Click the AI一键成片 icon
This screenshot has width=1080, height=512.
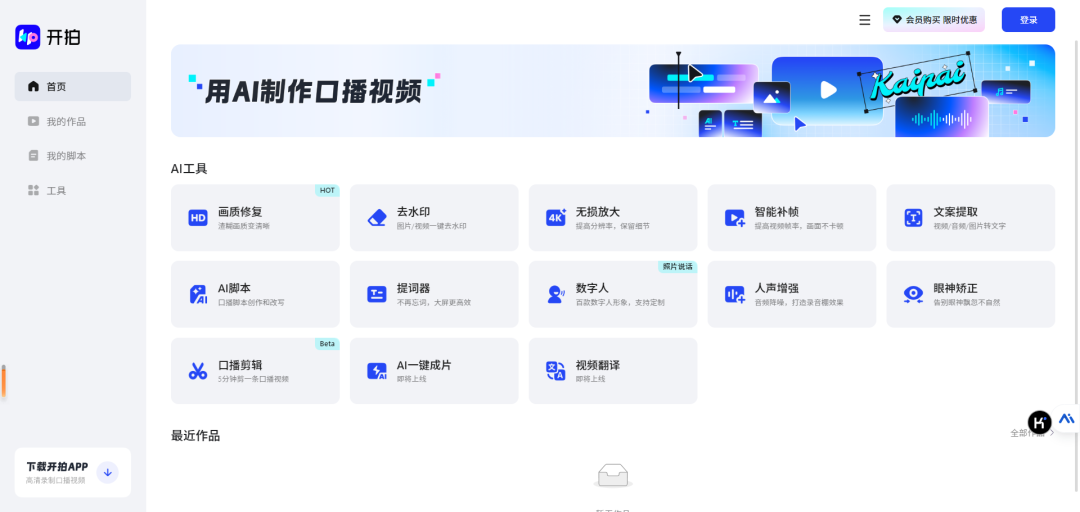click(377, 371)
